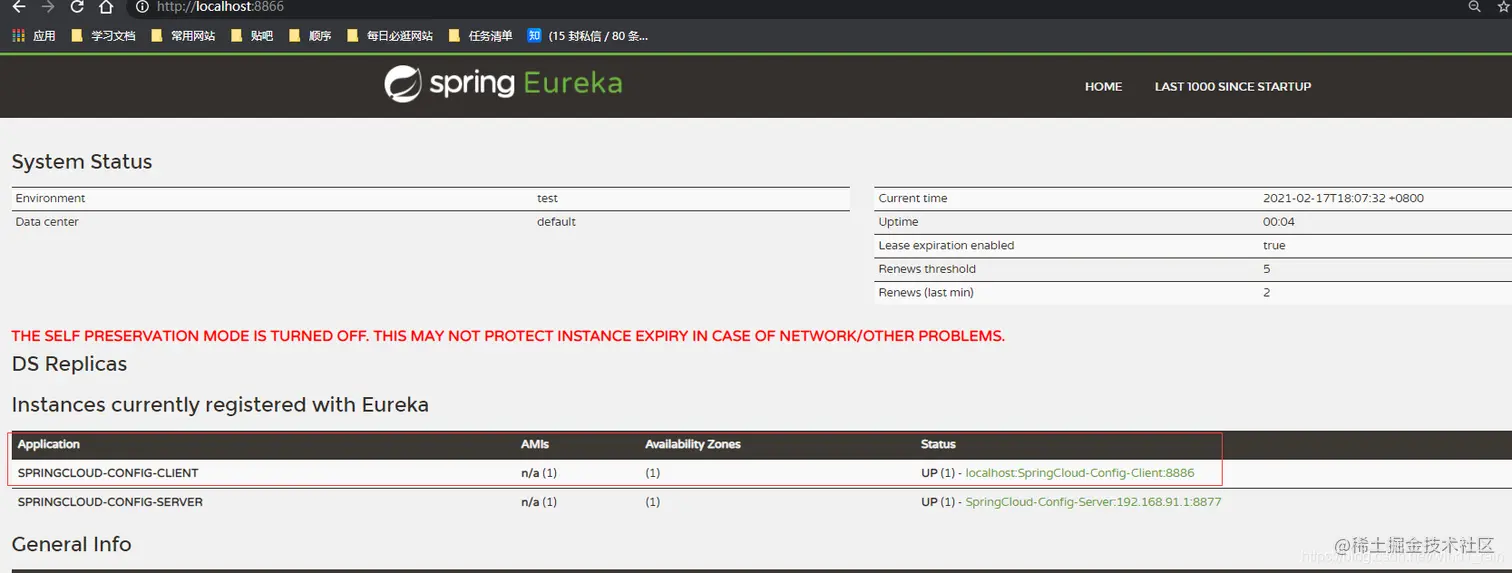The height and width of the screenshot is (573, 1512).
Task: Open the 学习文档 bookmark folder
Action: 104,36
